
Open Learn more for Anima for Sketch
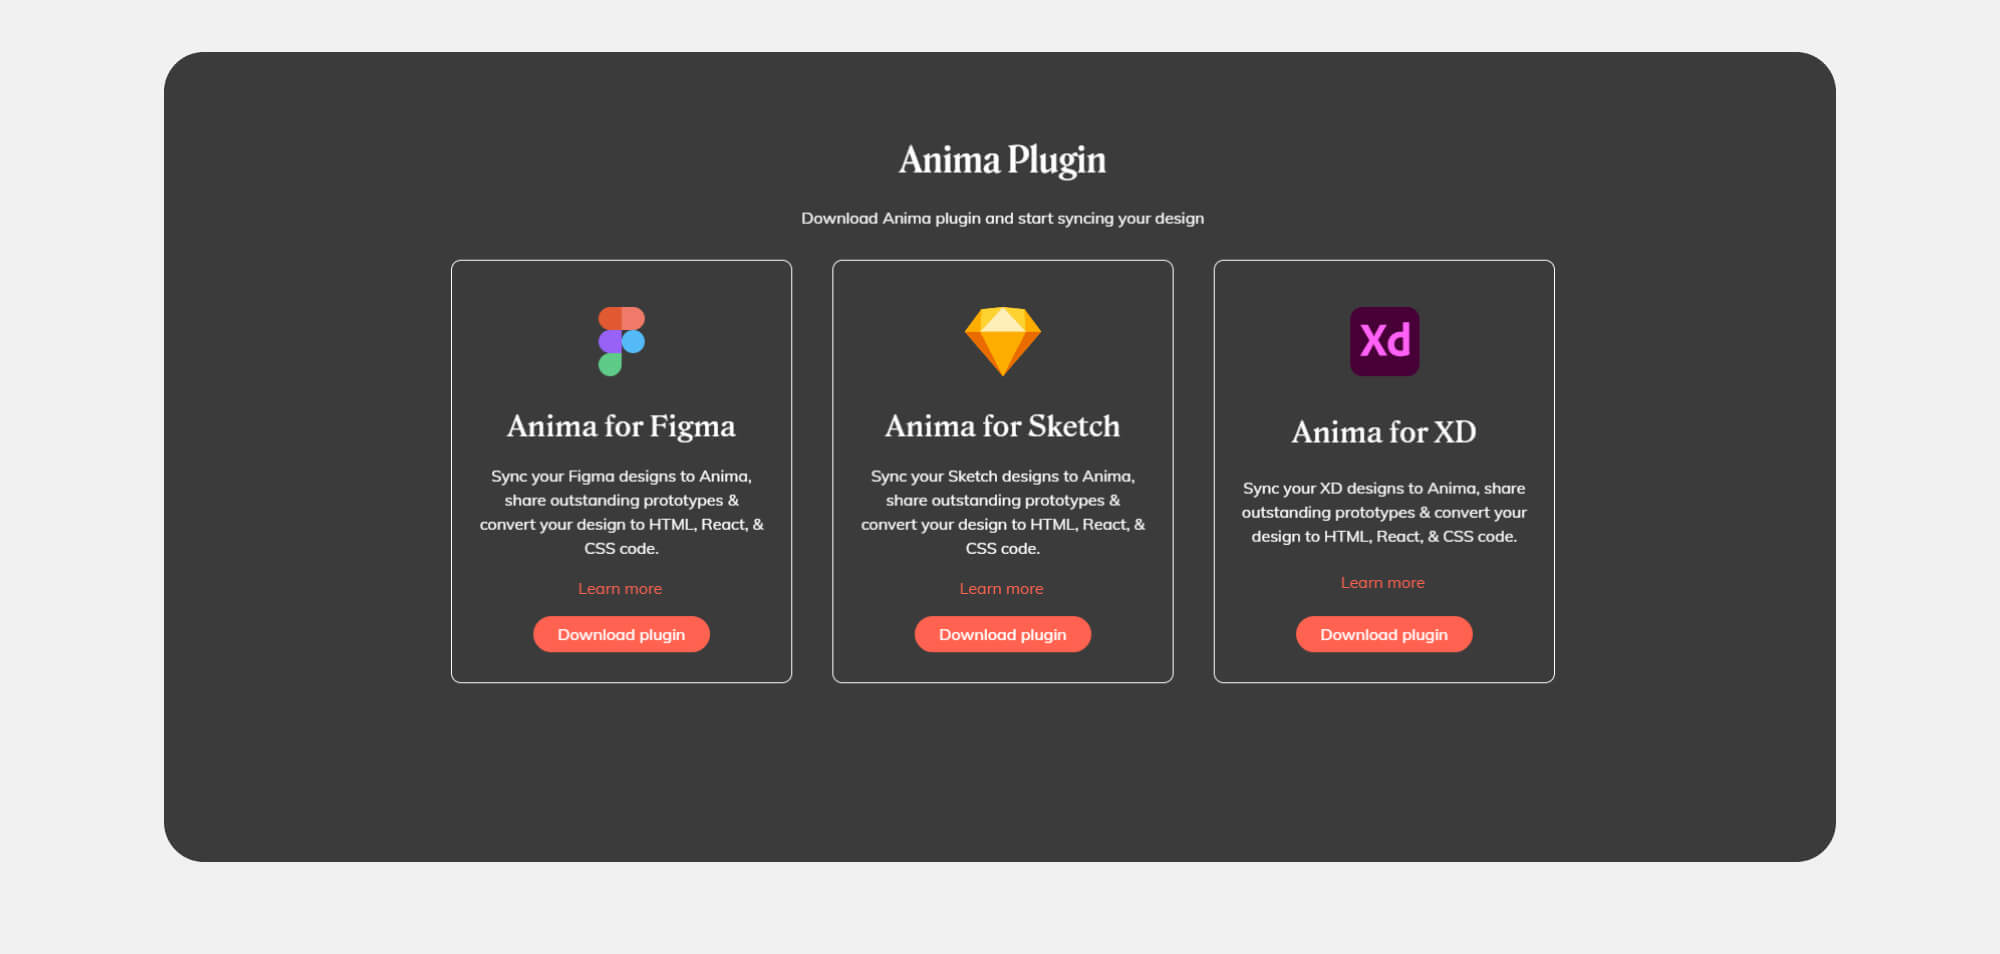[1001, 588]
